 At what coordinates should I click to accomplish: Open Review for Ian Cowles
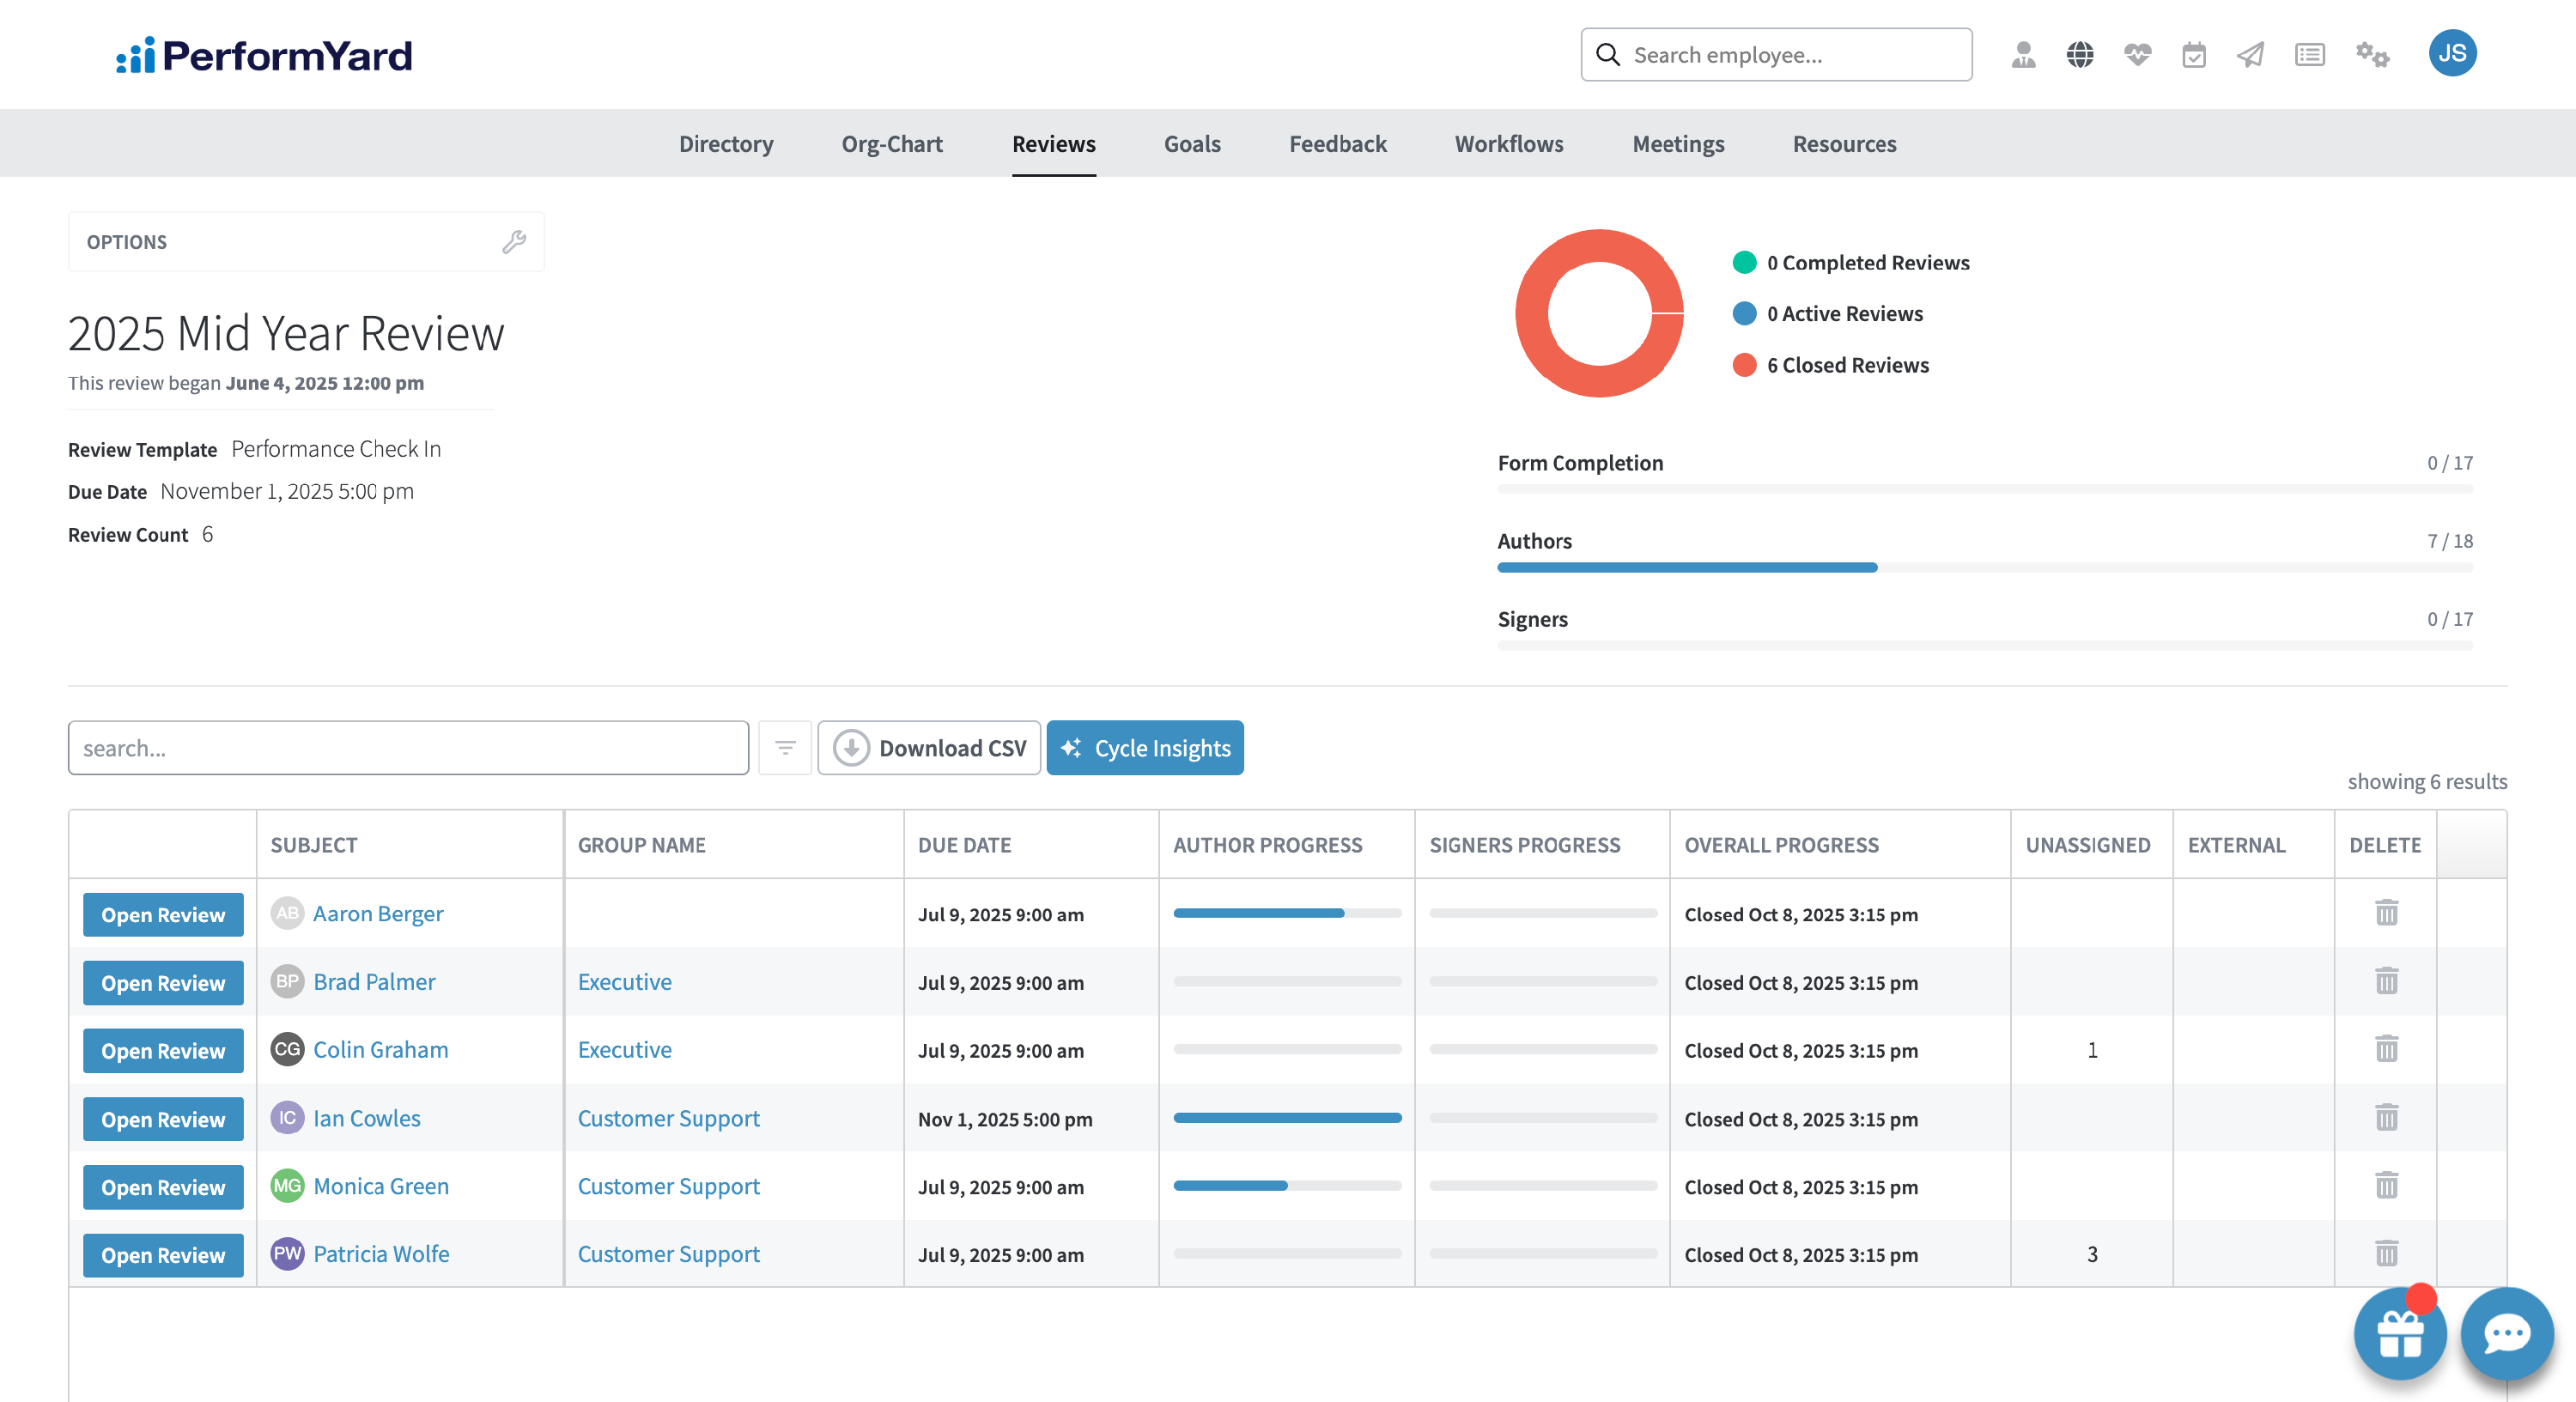pos(163,1119)
